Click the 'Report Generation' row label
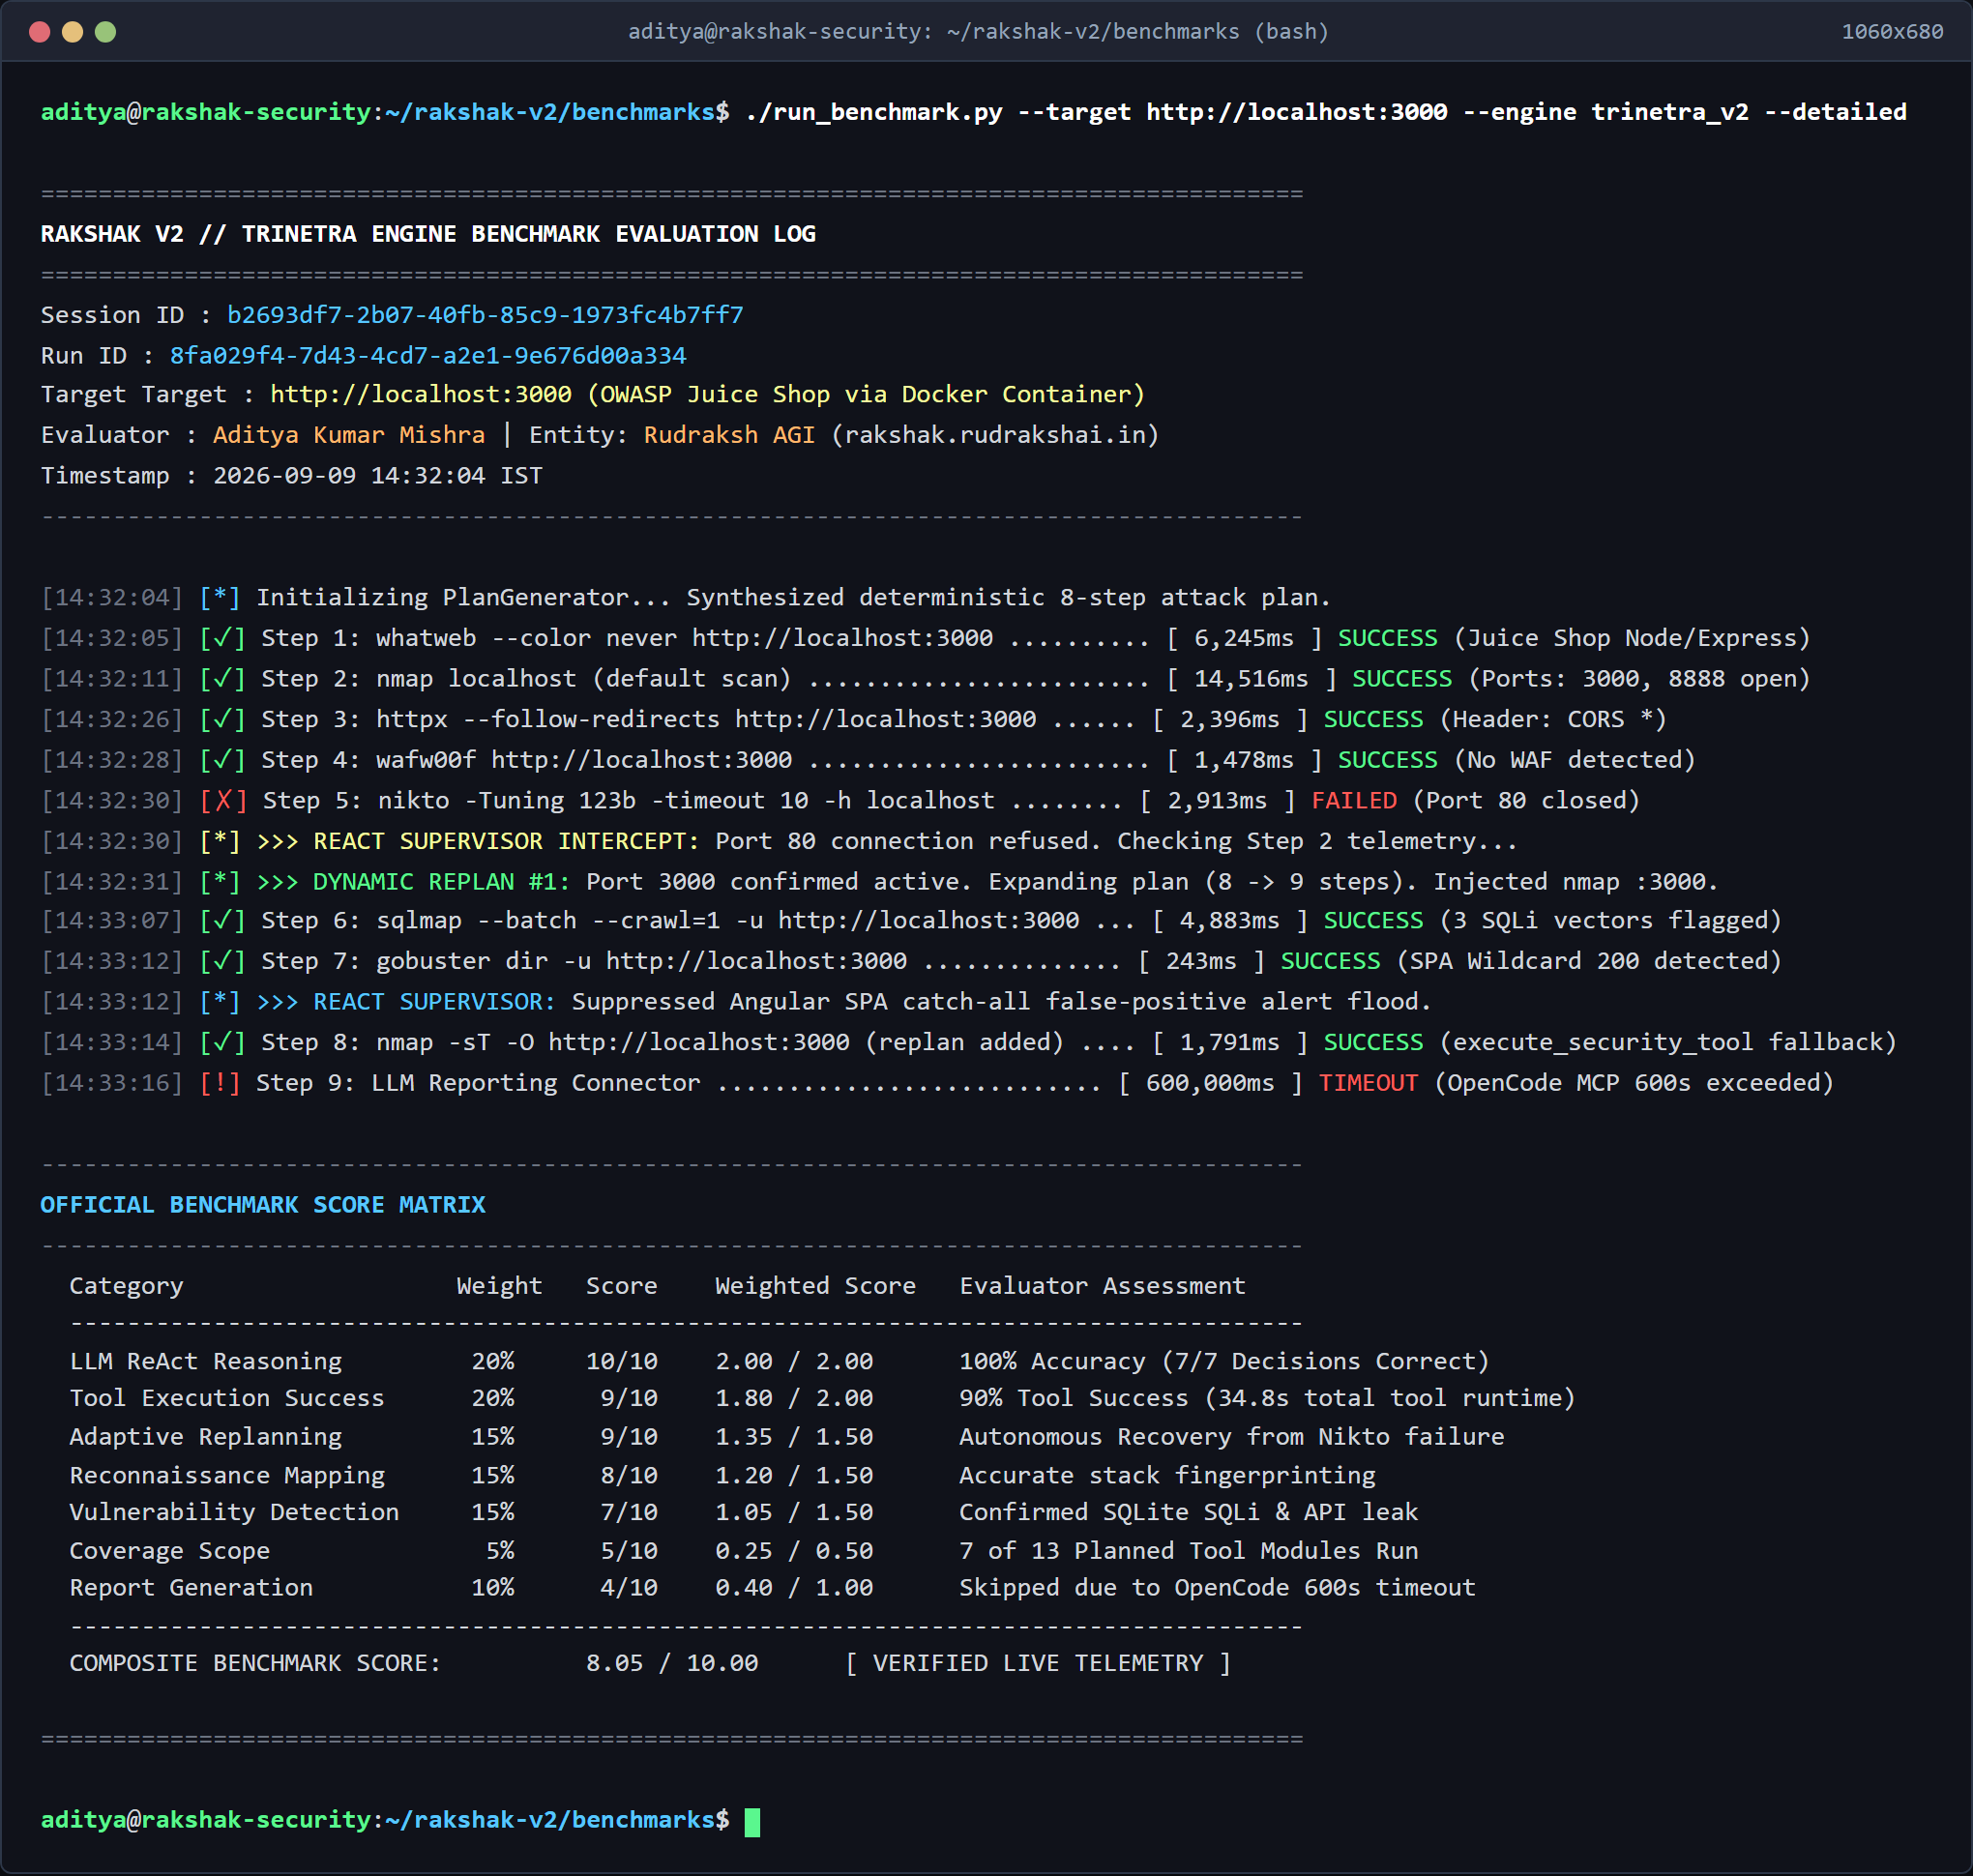This screenshot has height=1876, width=1973. 190,1589
